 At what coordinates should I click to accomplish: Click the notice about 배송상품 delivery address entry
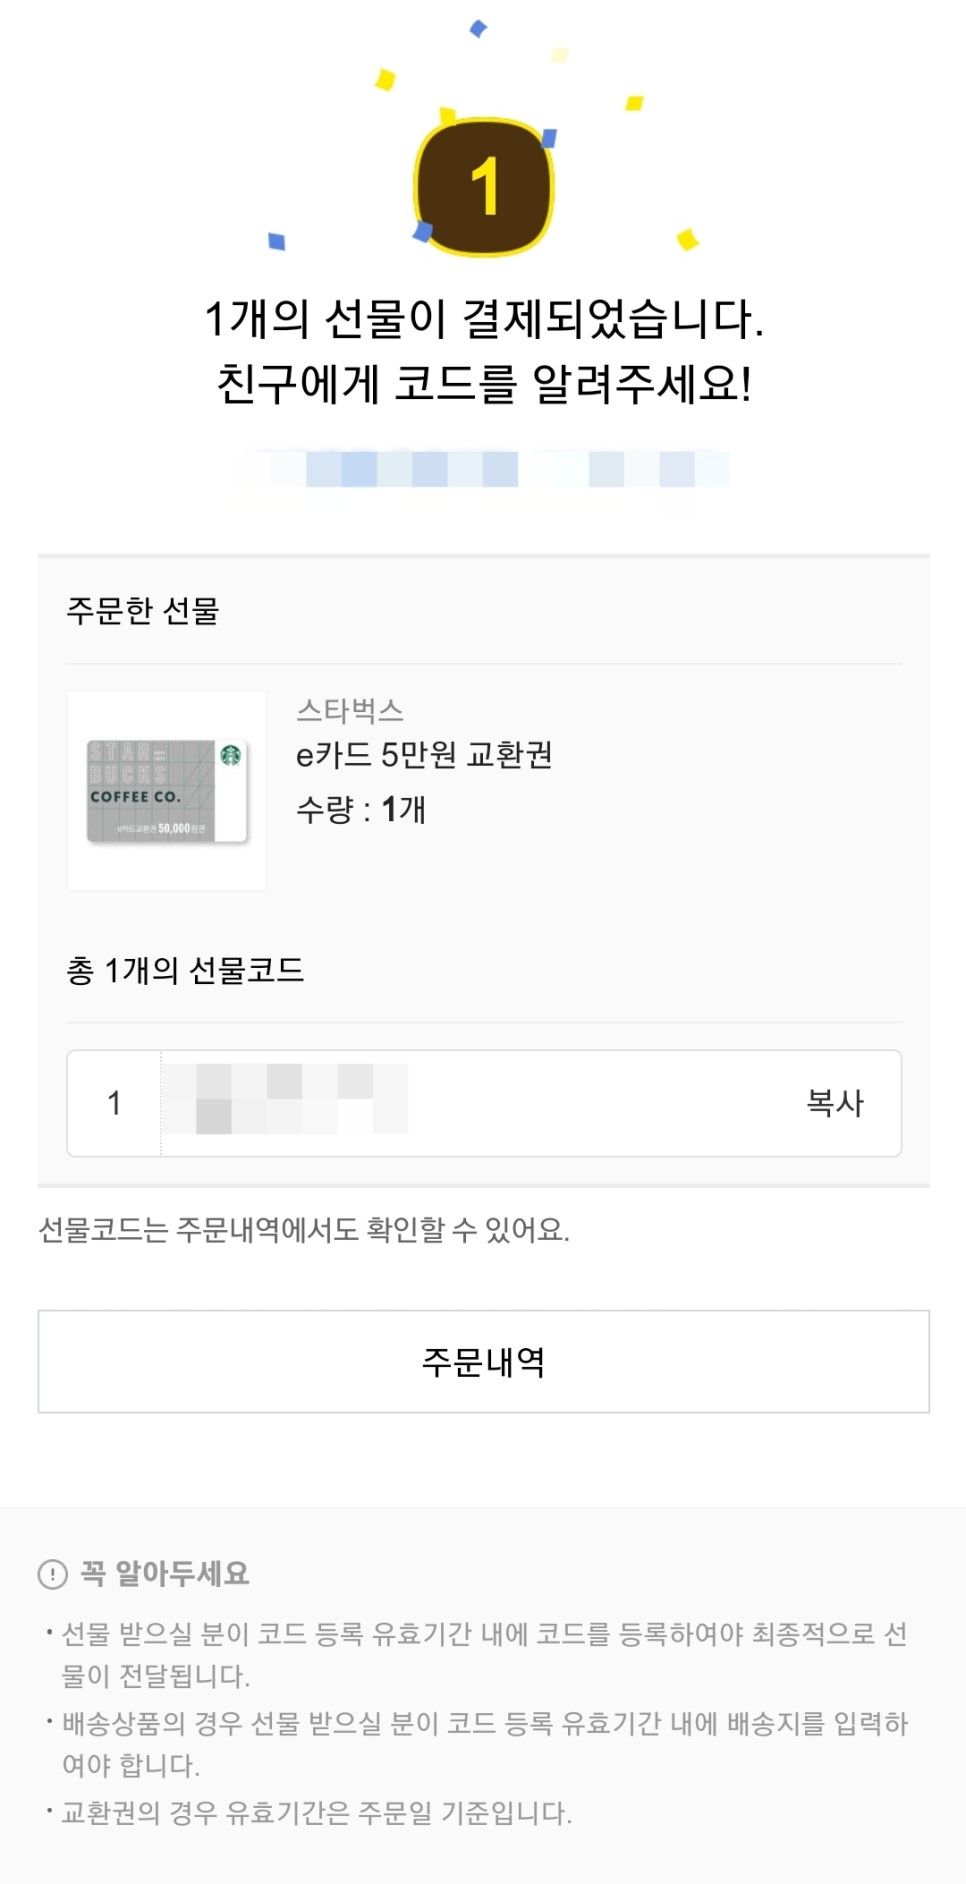click(x=484, y=1743)
